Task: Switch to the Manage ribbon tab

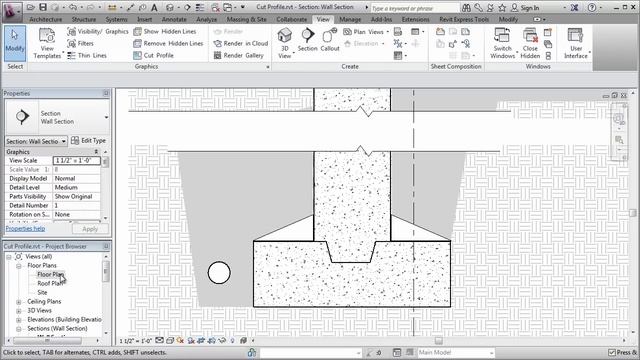Action: pos(350,19)
